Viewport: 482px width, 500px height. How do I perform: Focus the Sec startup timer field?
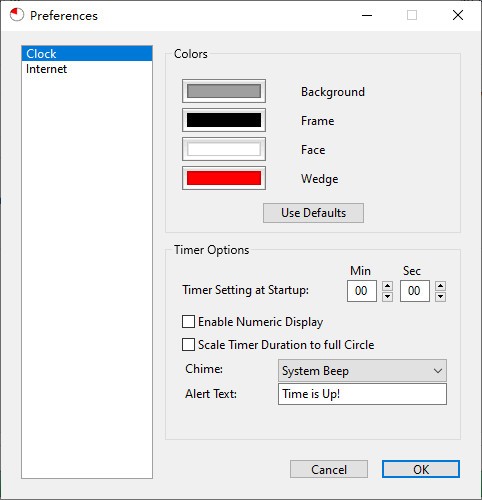point(415,291)
